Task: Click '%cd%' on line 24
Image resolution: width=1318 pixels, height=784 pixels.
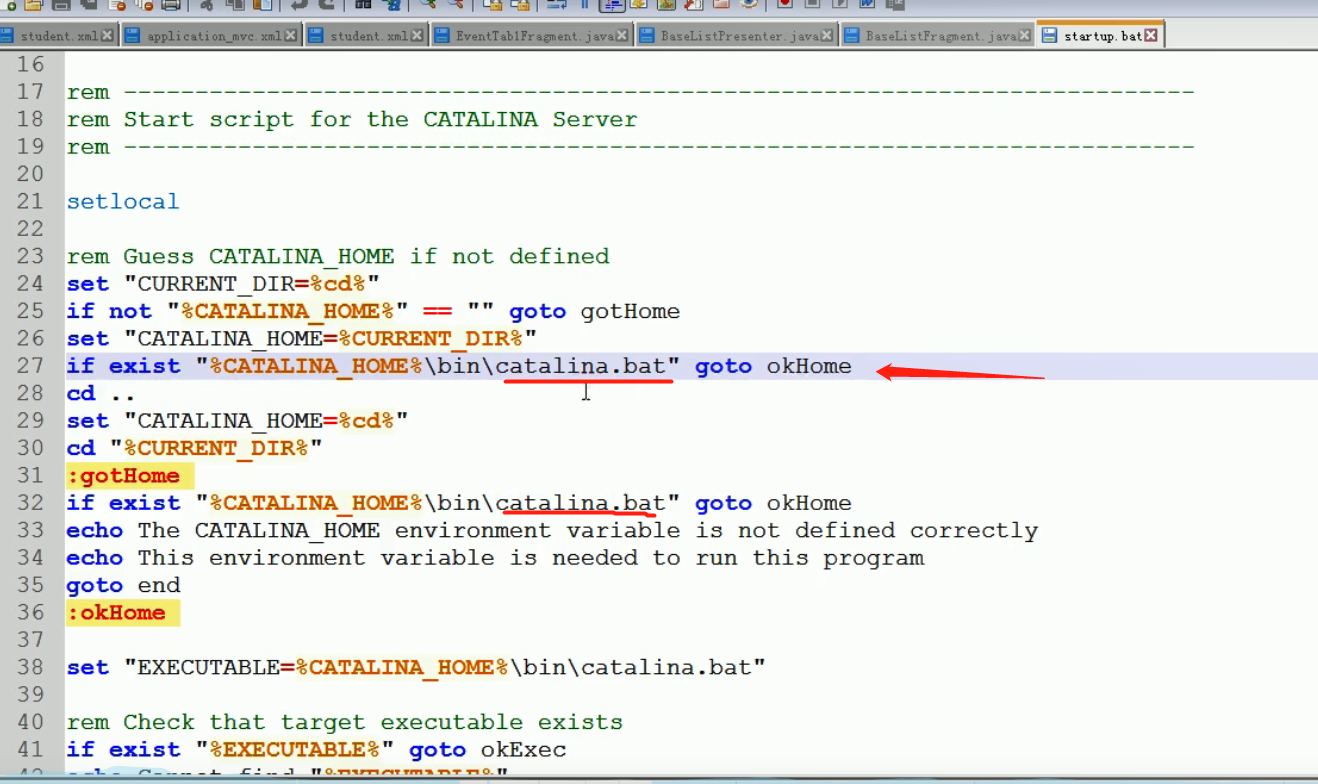Action: click(x=337, y=284)
